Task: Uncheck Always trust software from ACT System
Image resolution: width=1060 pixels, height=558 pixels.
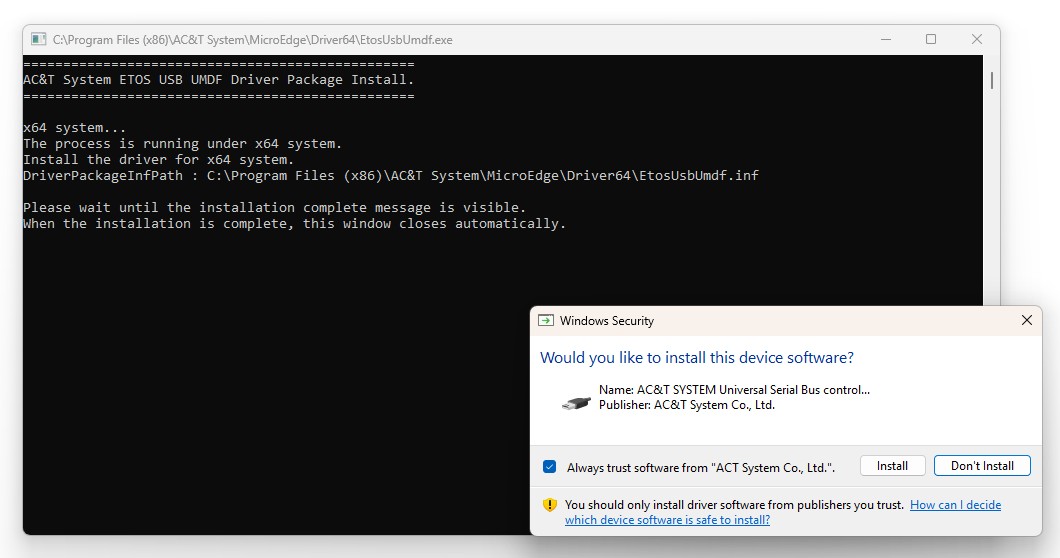Action: pos(550,467)
